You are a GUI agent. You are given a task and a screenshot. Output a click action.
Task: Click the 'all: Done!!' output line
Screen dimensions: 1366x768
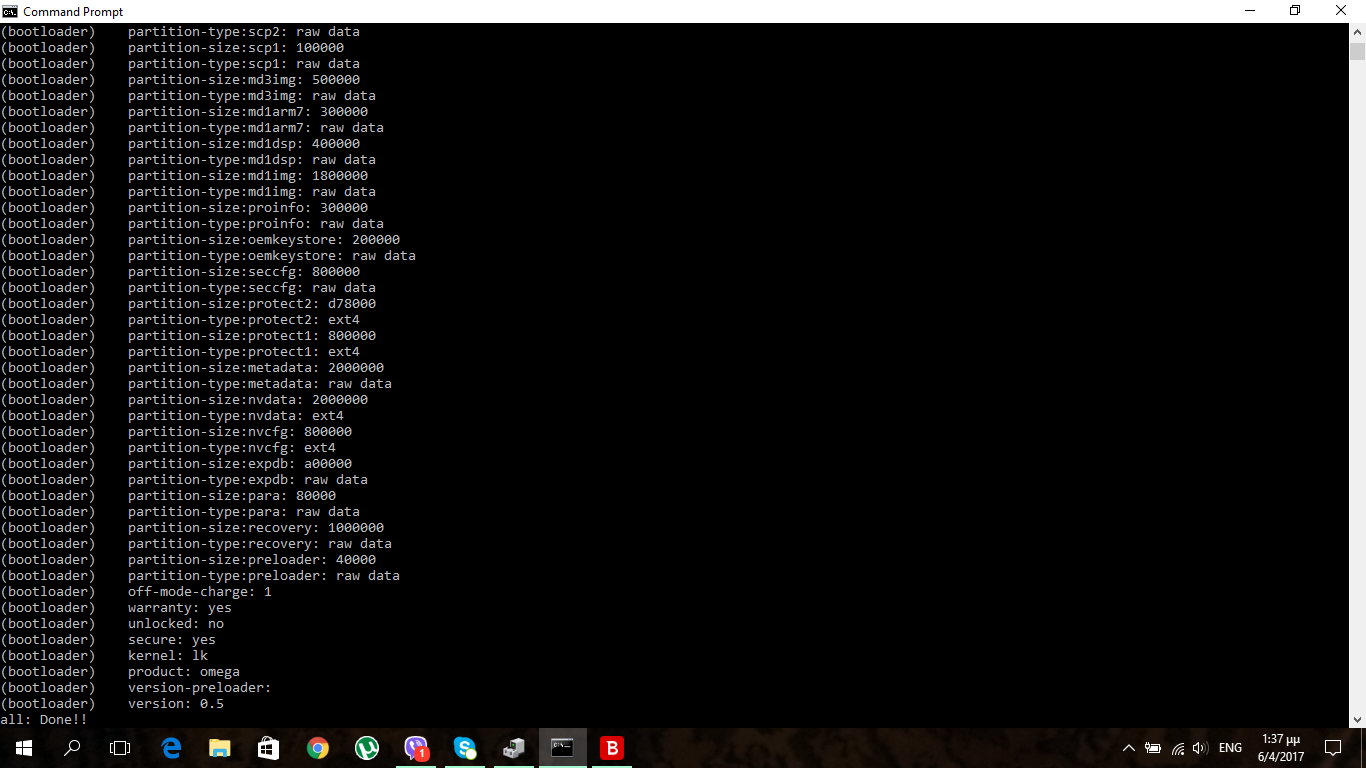pos(44,720)
